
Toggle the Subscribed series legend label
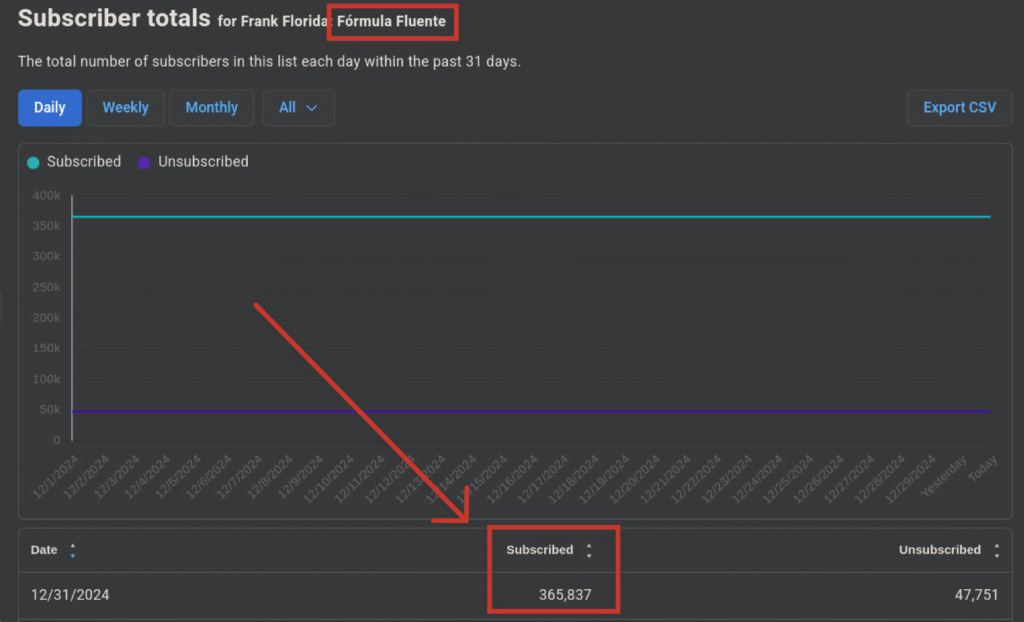[84, 162]
